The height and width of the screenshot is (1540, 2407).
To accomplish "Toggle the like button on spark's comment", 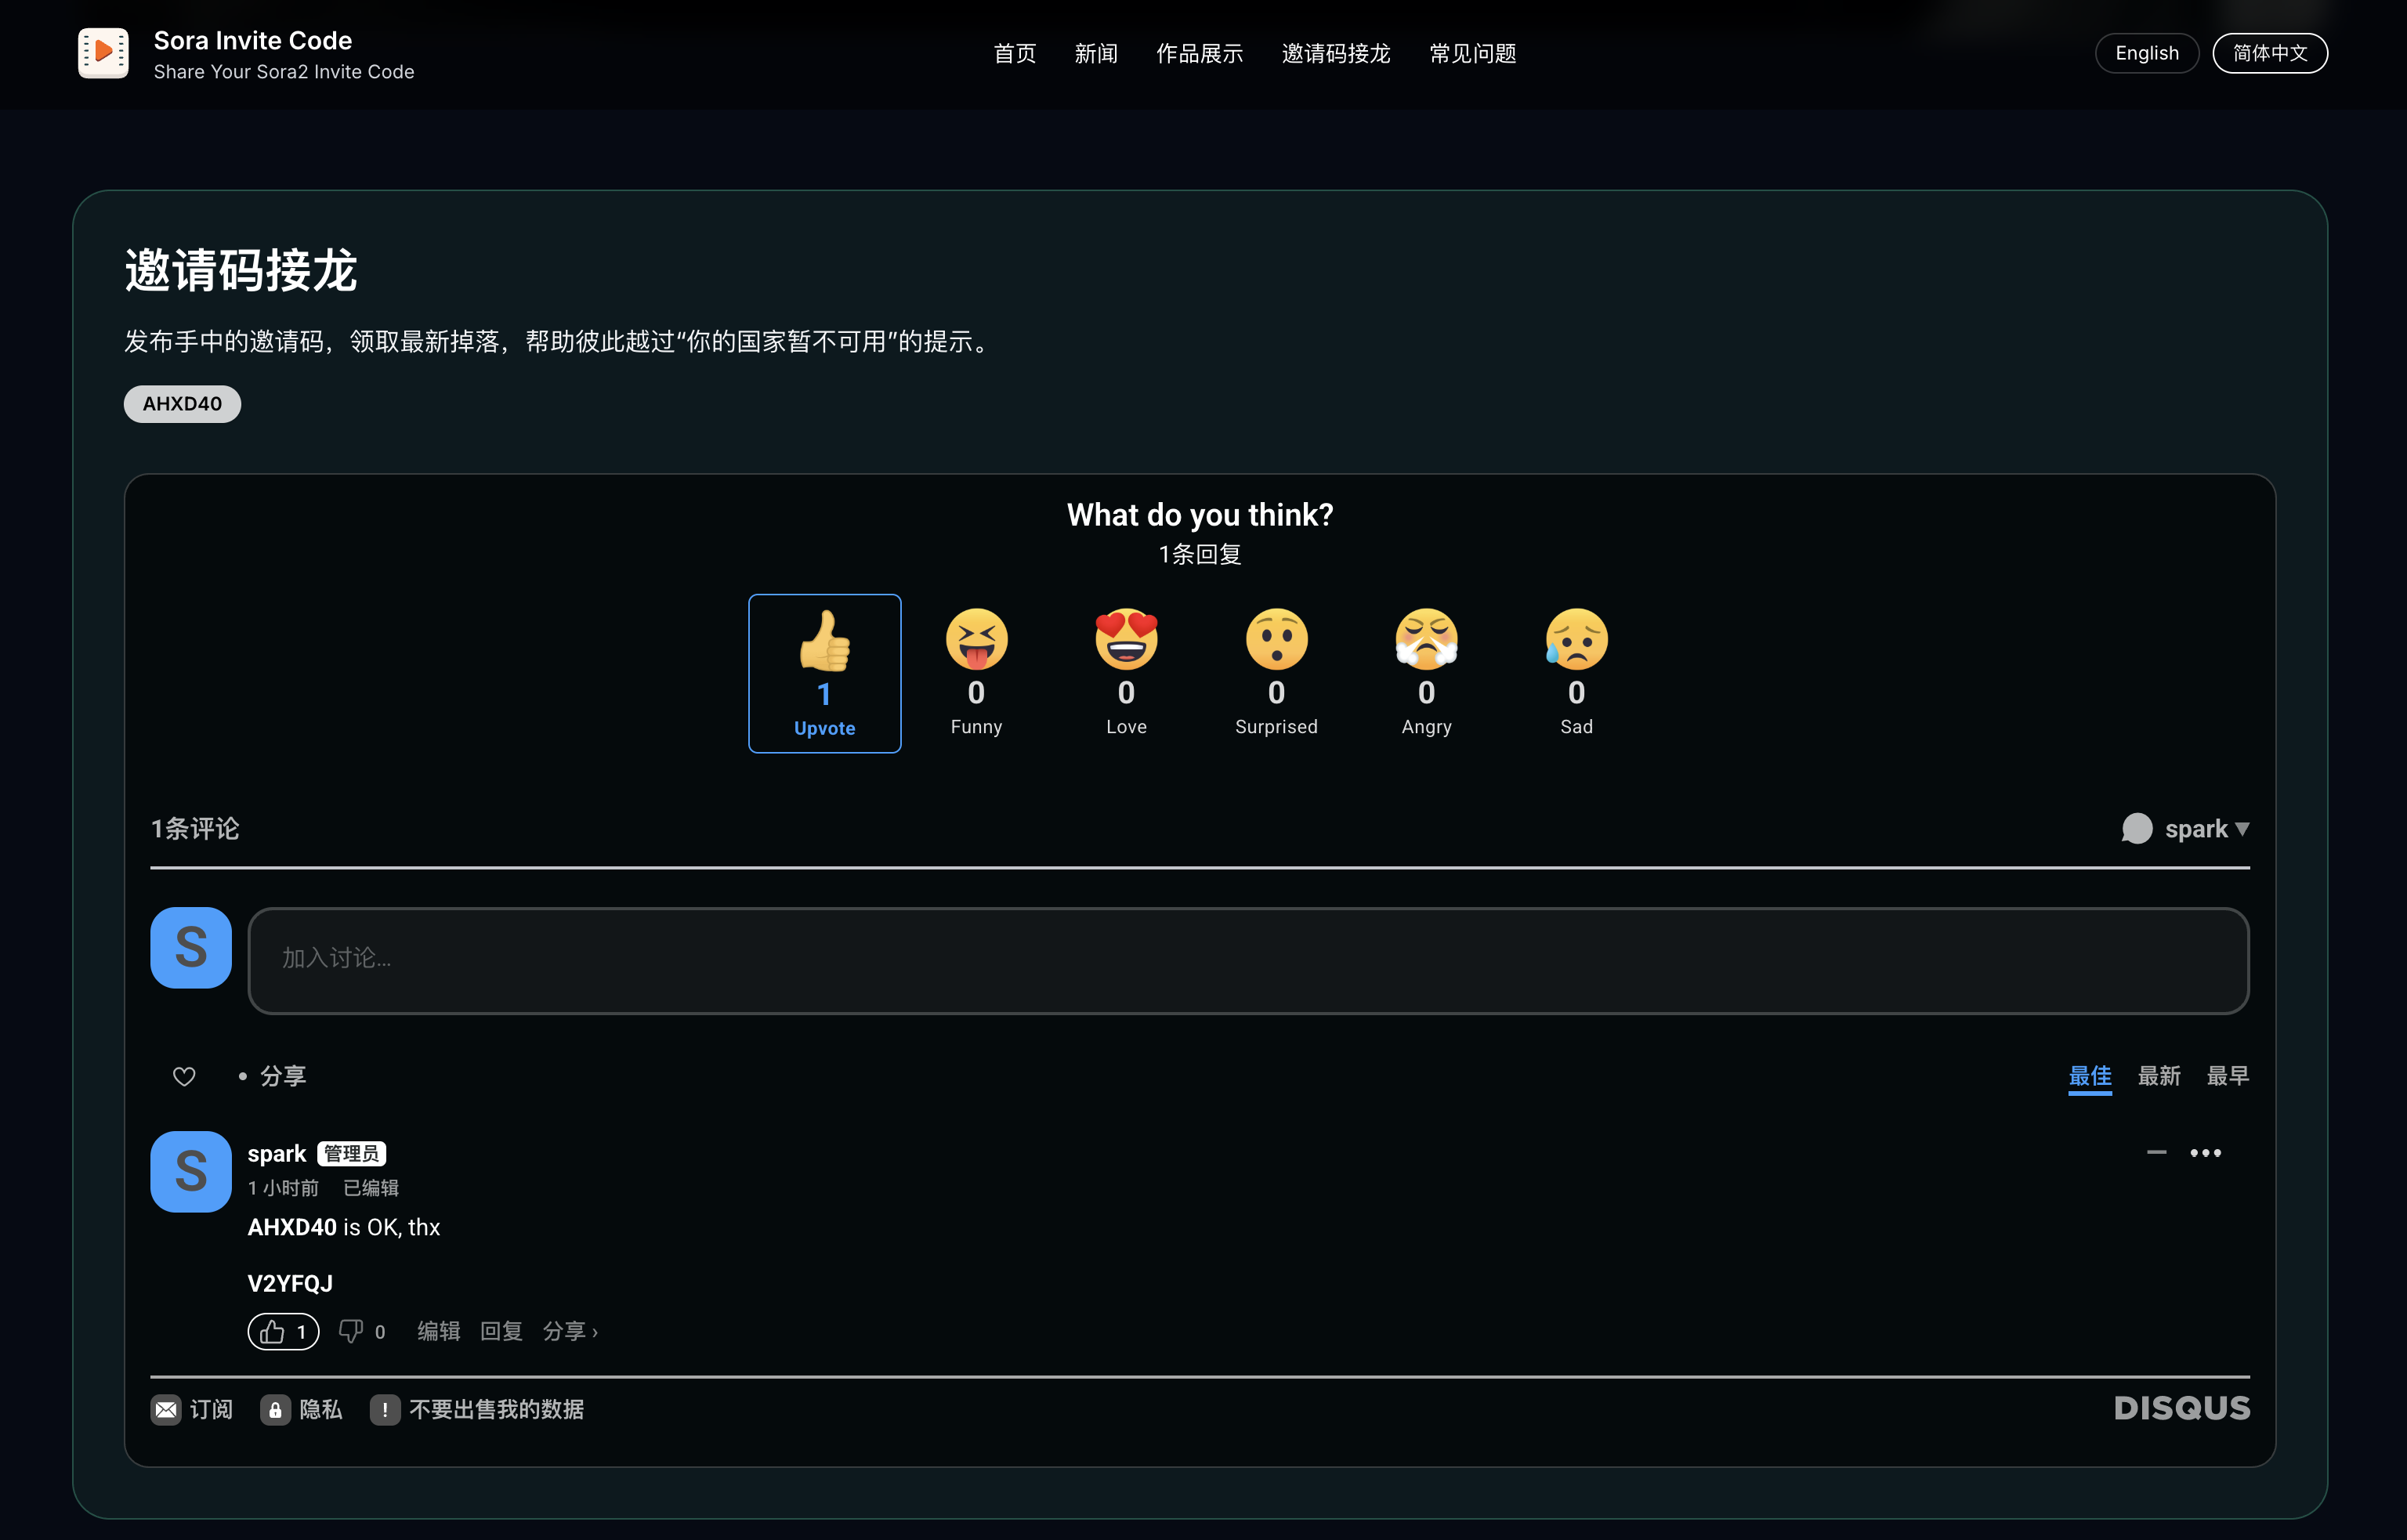I will (283, 1331).
